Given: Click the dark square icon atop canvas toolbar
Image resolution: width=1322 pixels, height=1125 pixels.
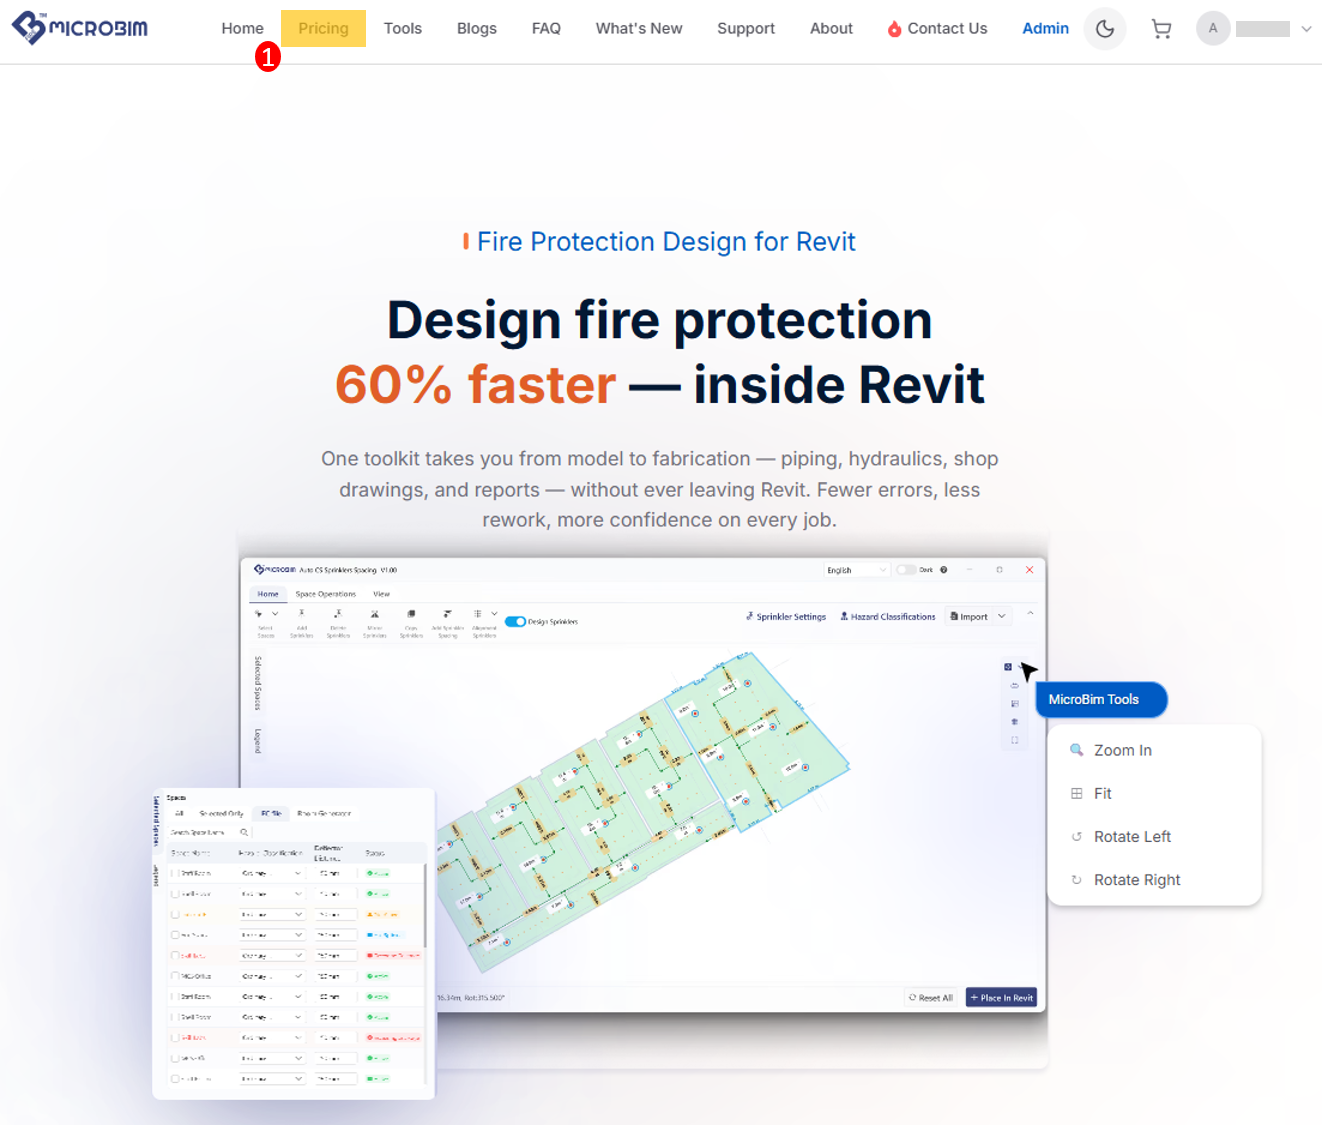Looking at the screenshot, I should point(1008,667).
